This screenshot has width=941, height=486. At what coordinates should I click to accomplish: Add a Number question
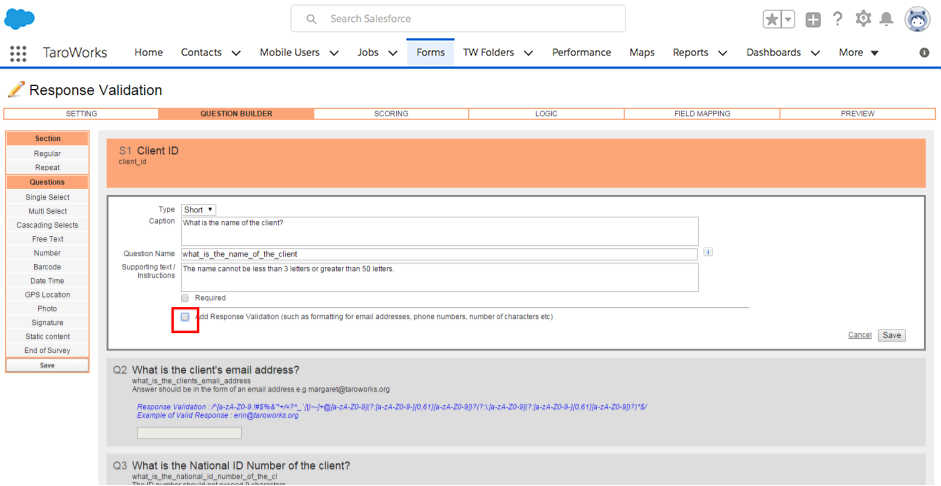[47, 253]
